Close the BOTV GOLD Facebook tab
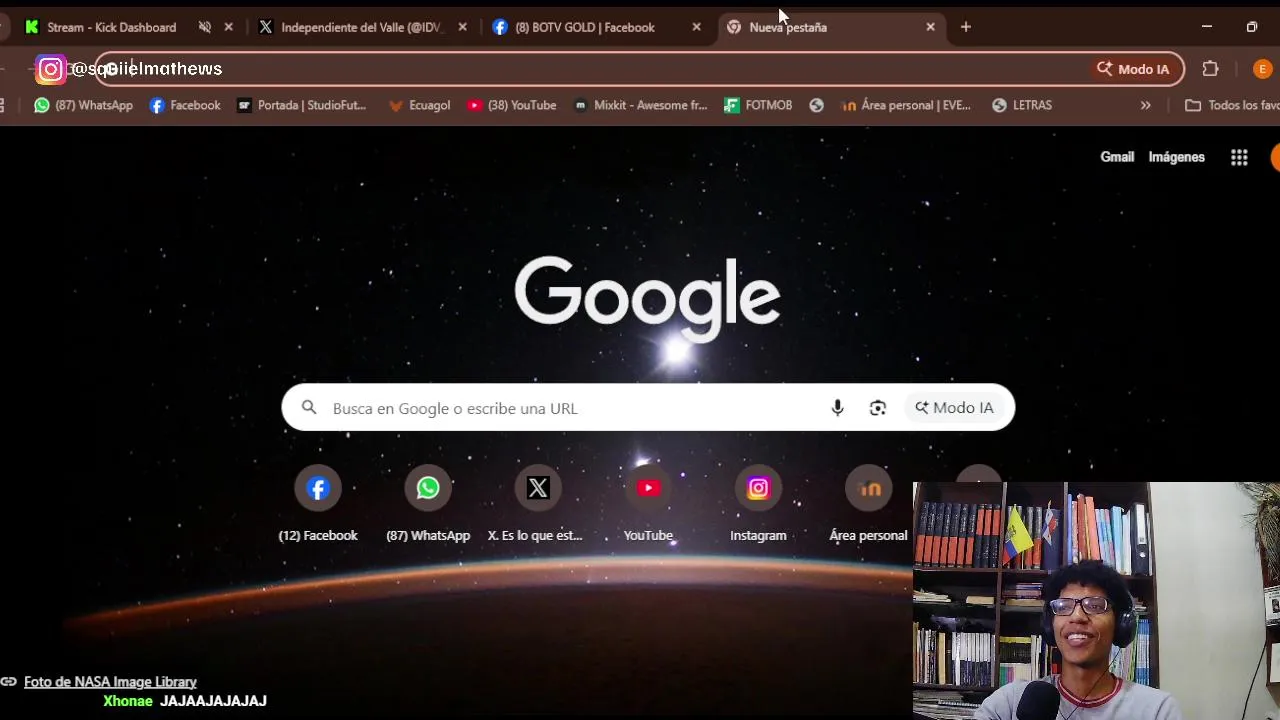This screenshot has height=720, width=1280. [697, 27]
